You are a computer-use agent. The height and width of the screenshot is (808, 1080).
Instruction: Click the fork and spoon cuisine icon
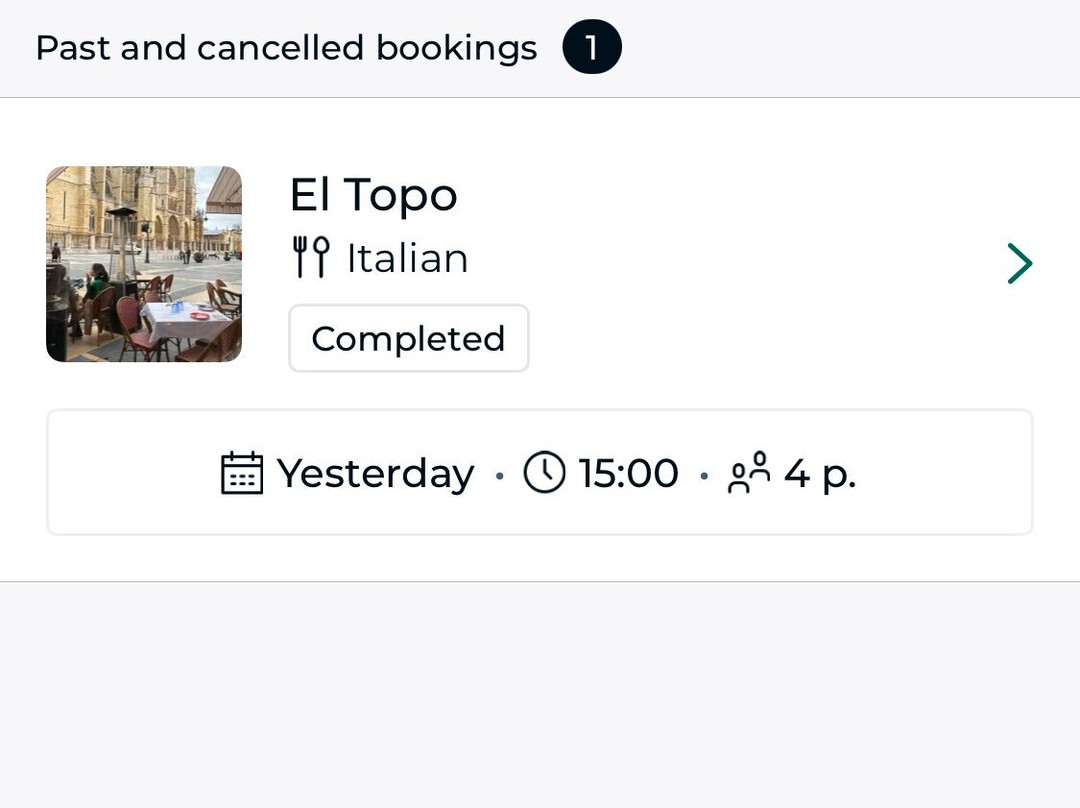(x=311, y=257)
